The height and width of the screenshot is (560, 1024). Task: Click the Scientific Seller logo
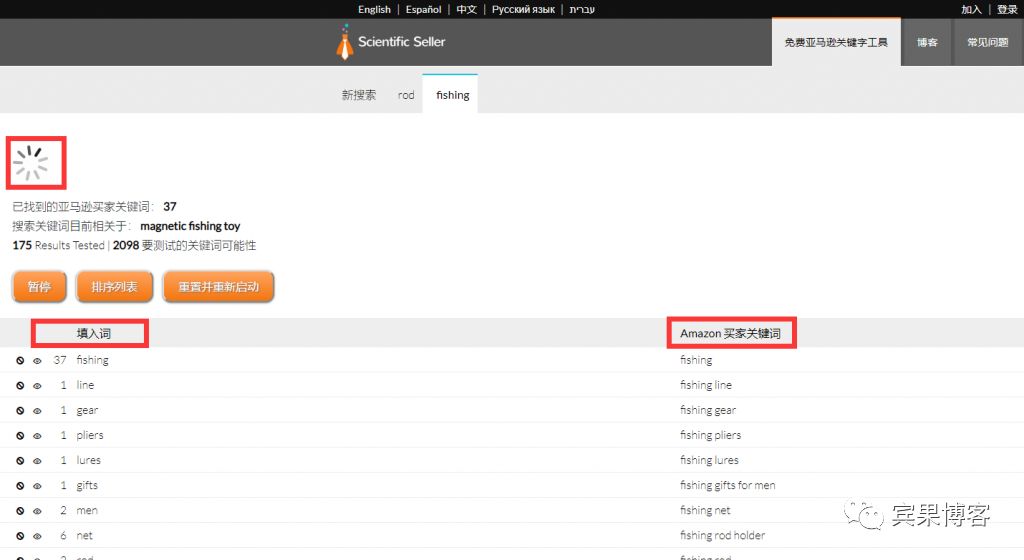tap(391, 42)
